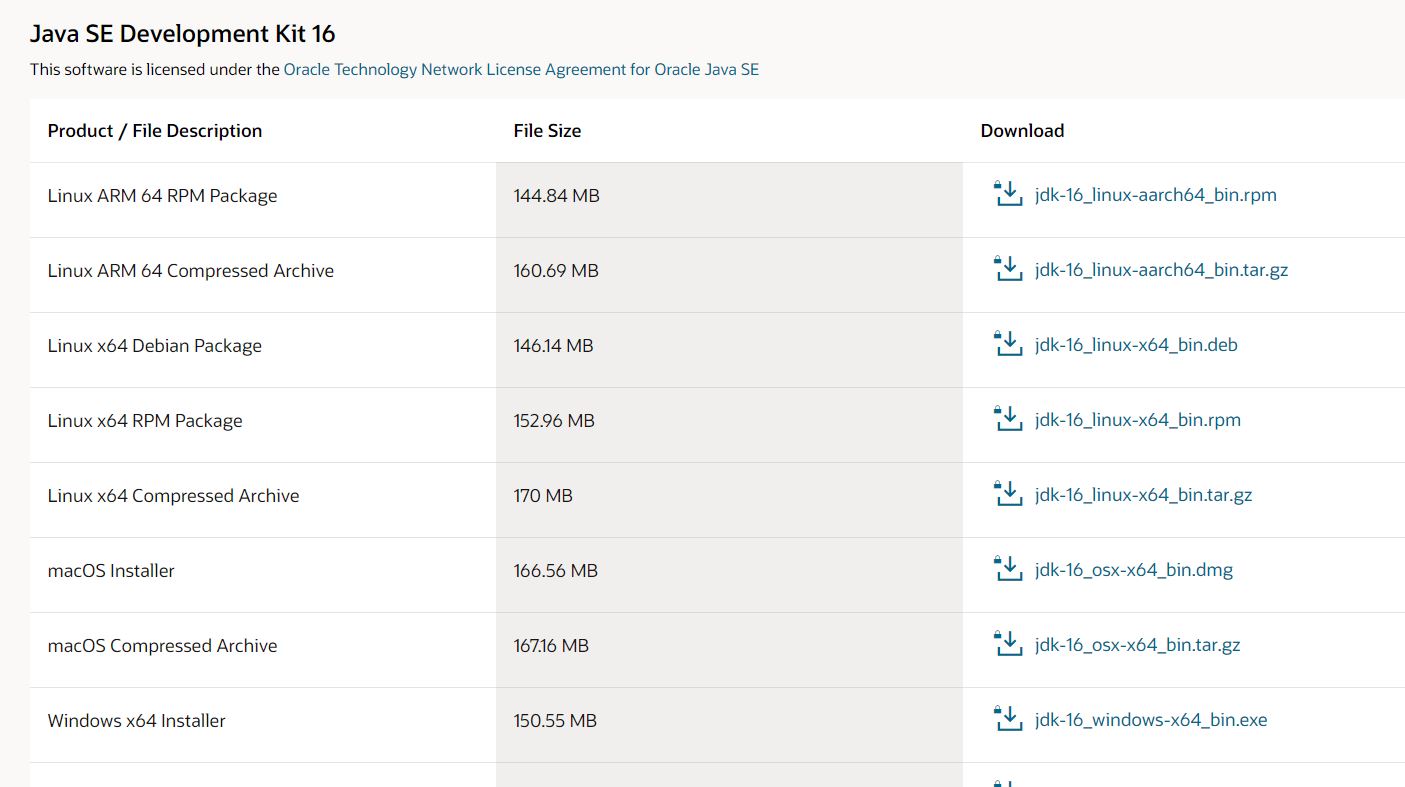Click the File Size column header
The image size is (1405, 787).
click(547, 131)
